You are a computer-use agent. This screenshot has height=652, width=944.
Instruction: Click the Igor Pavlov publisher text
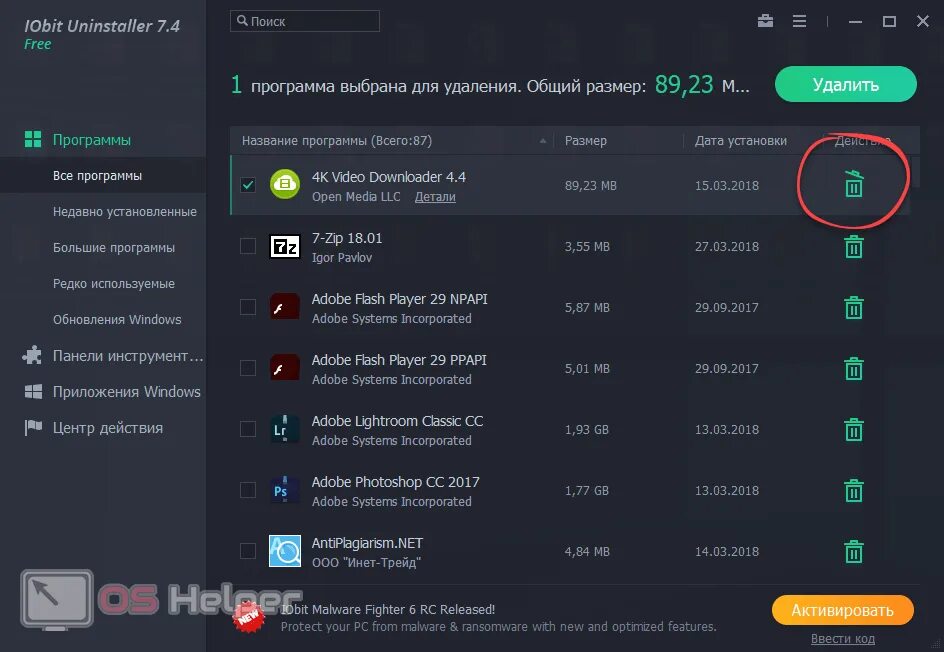tap(341, 258)
